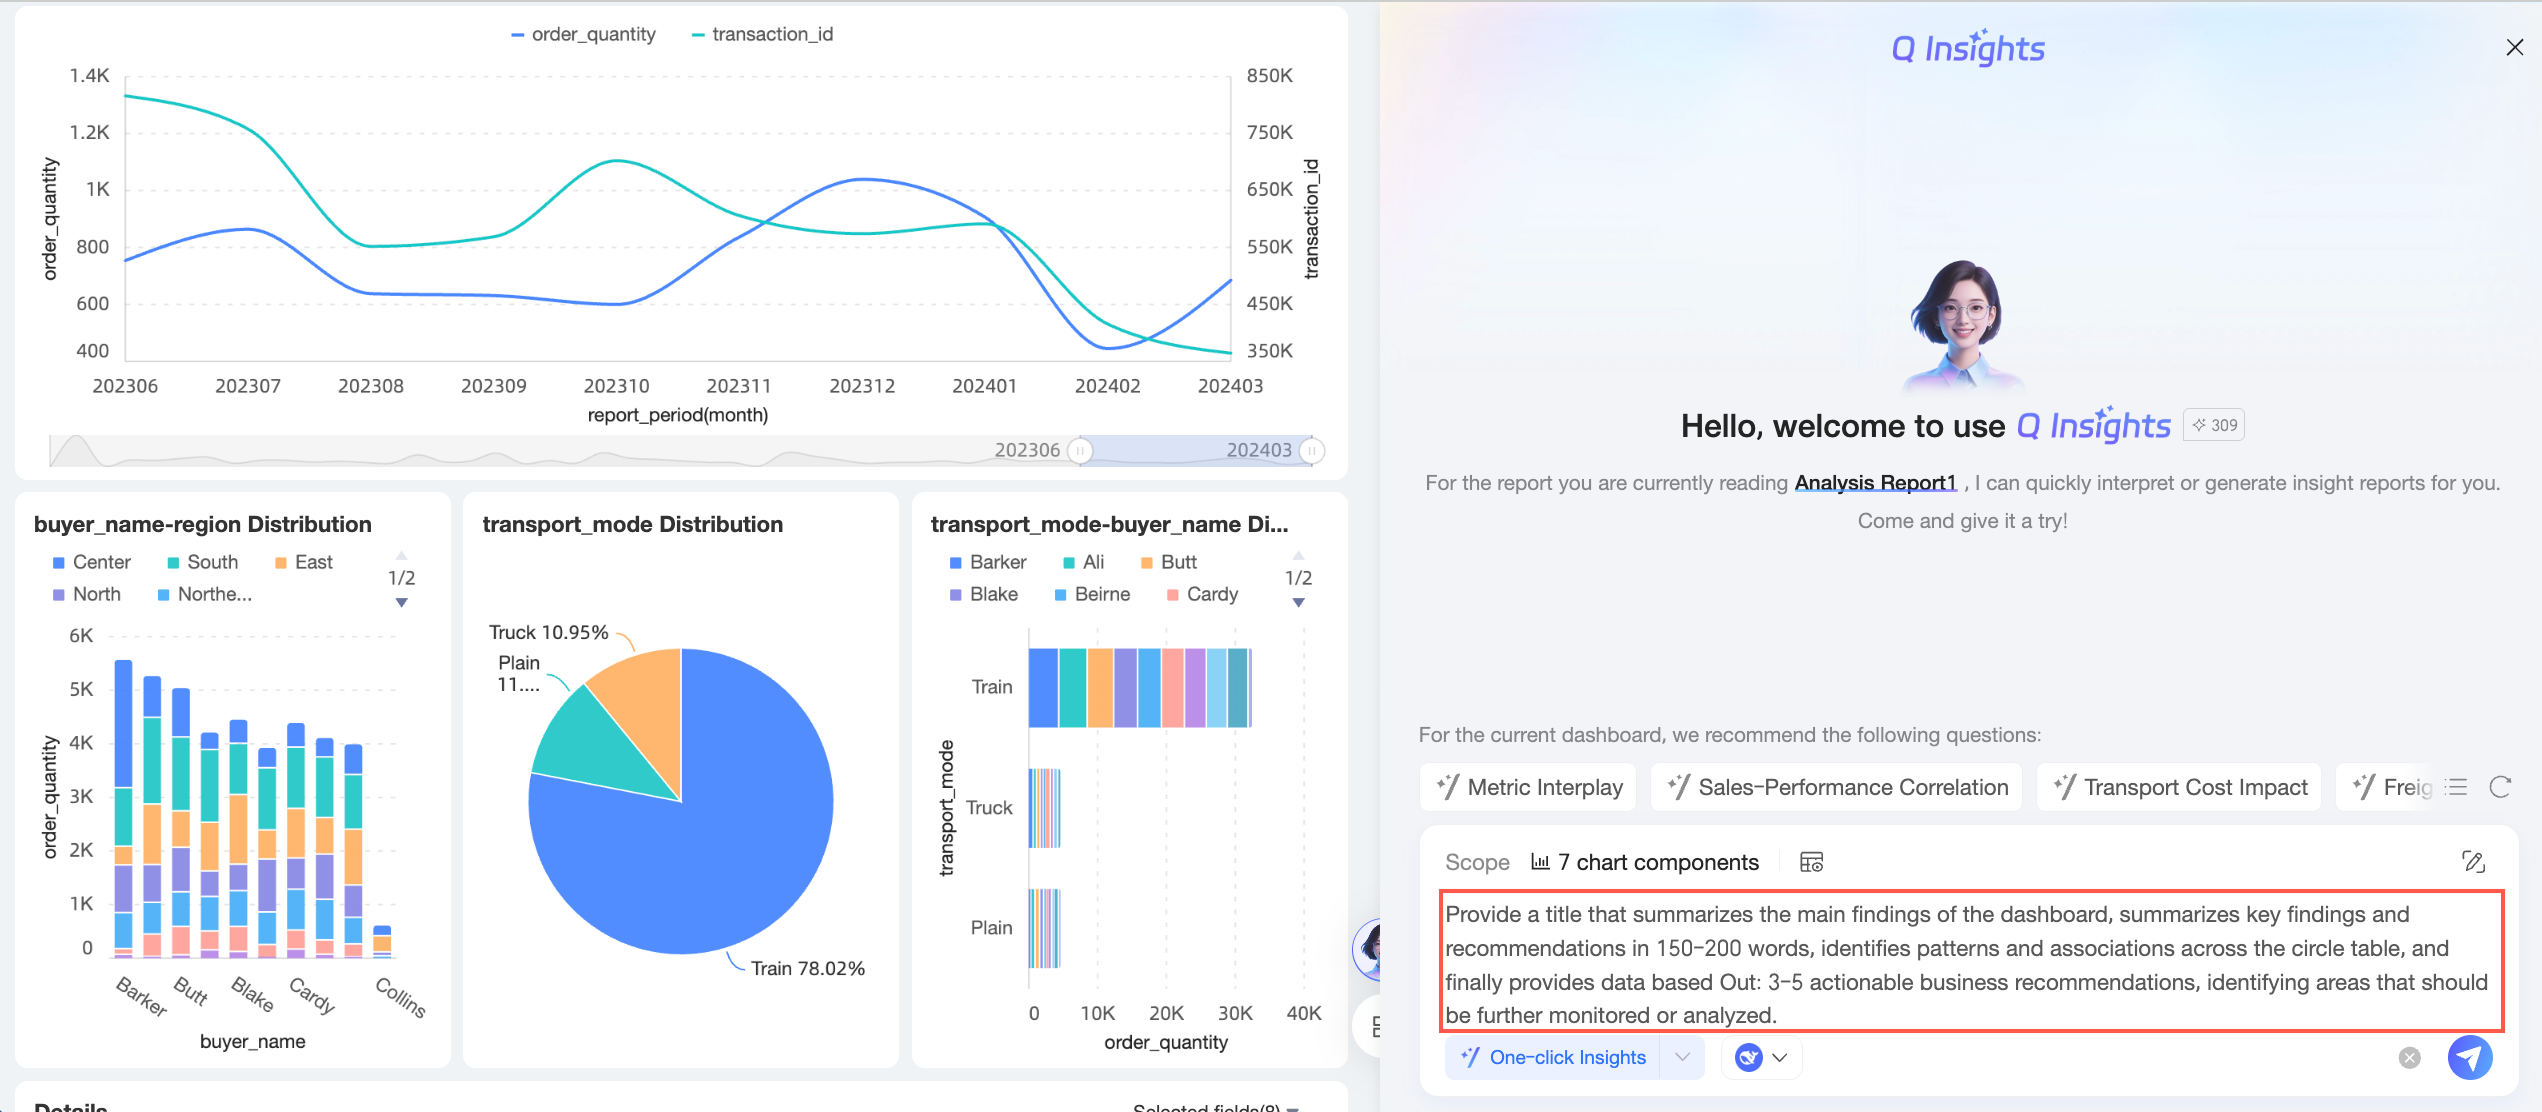Click the 202306 handle on the time range slider

coord(1079,451)
